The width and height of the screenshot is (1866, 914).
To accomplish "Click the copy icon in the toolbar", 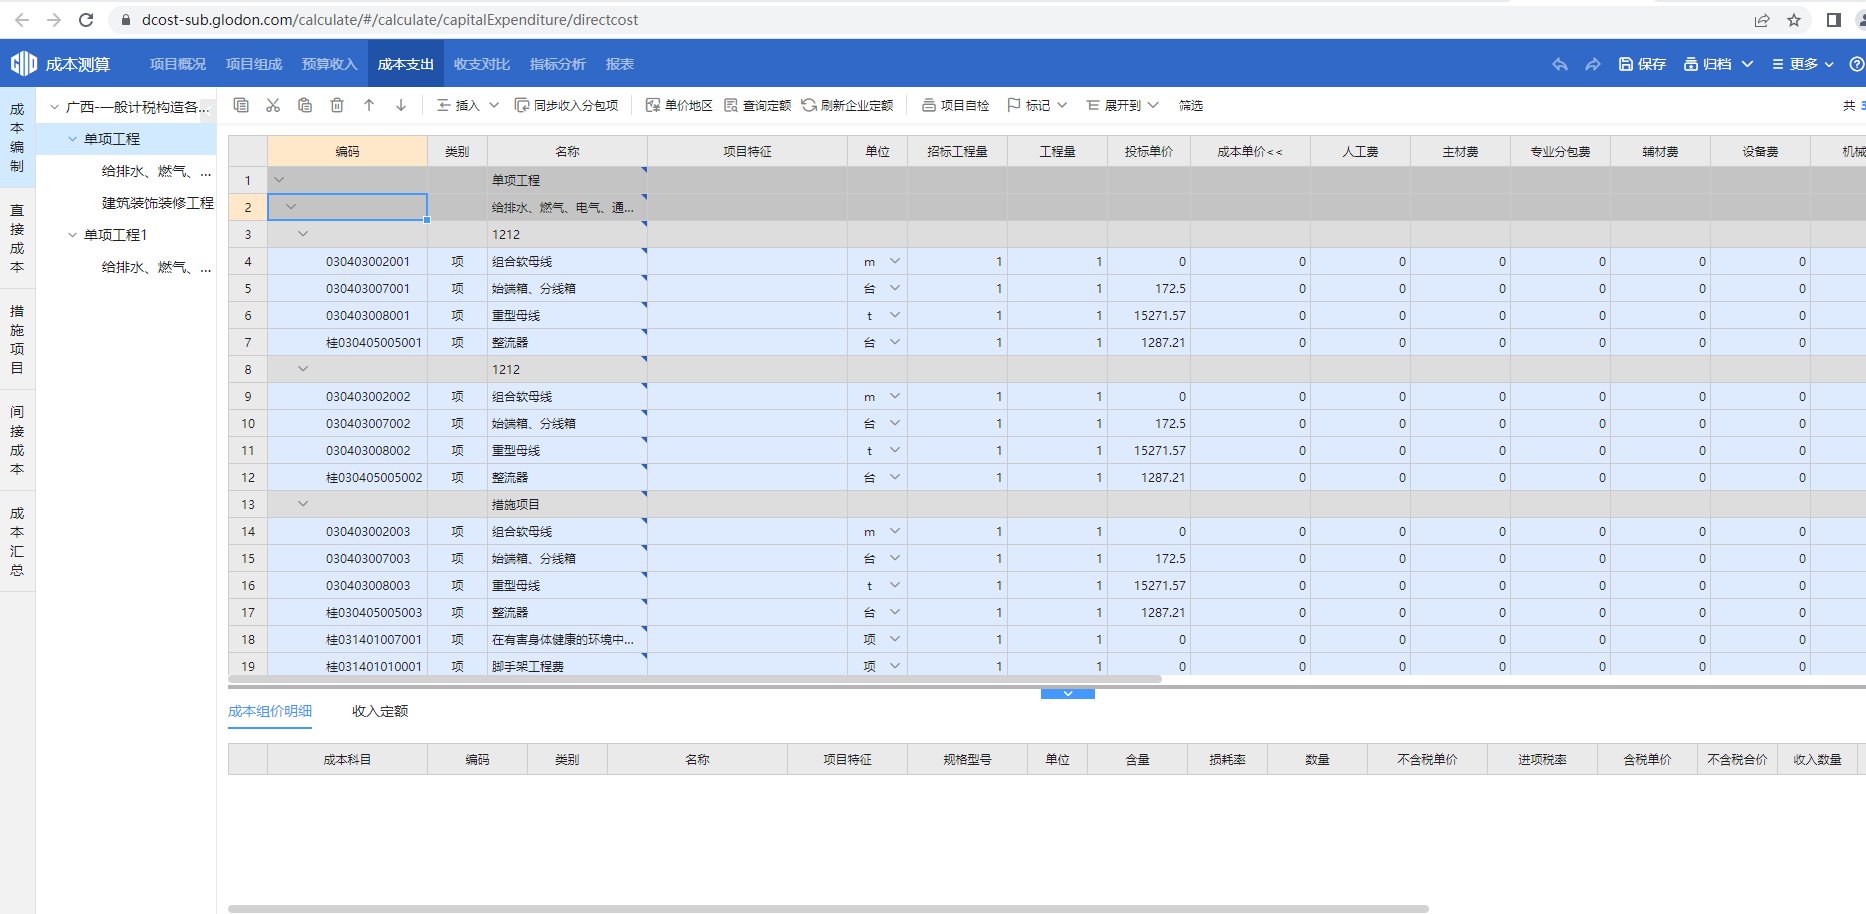I will 241,105.
